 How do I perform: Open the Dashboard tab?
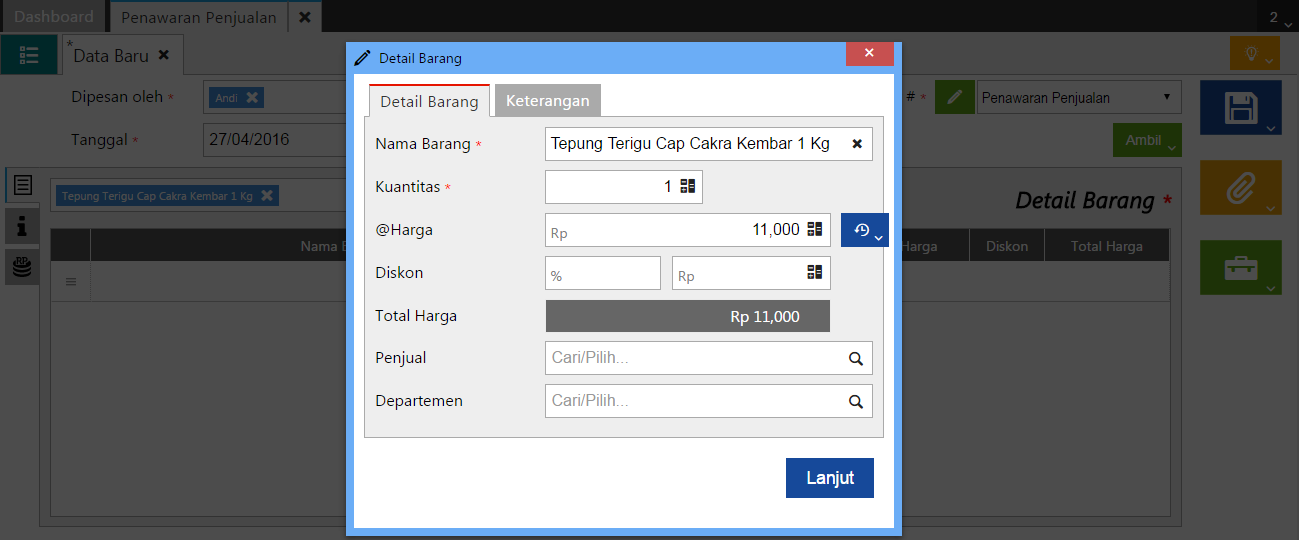(54, 17)
